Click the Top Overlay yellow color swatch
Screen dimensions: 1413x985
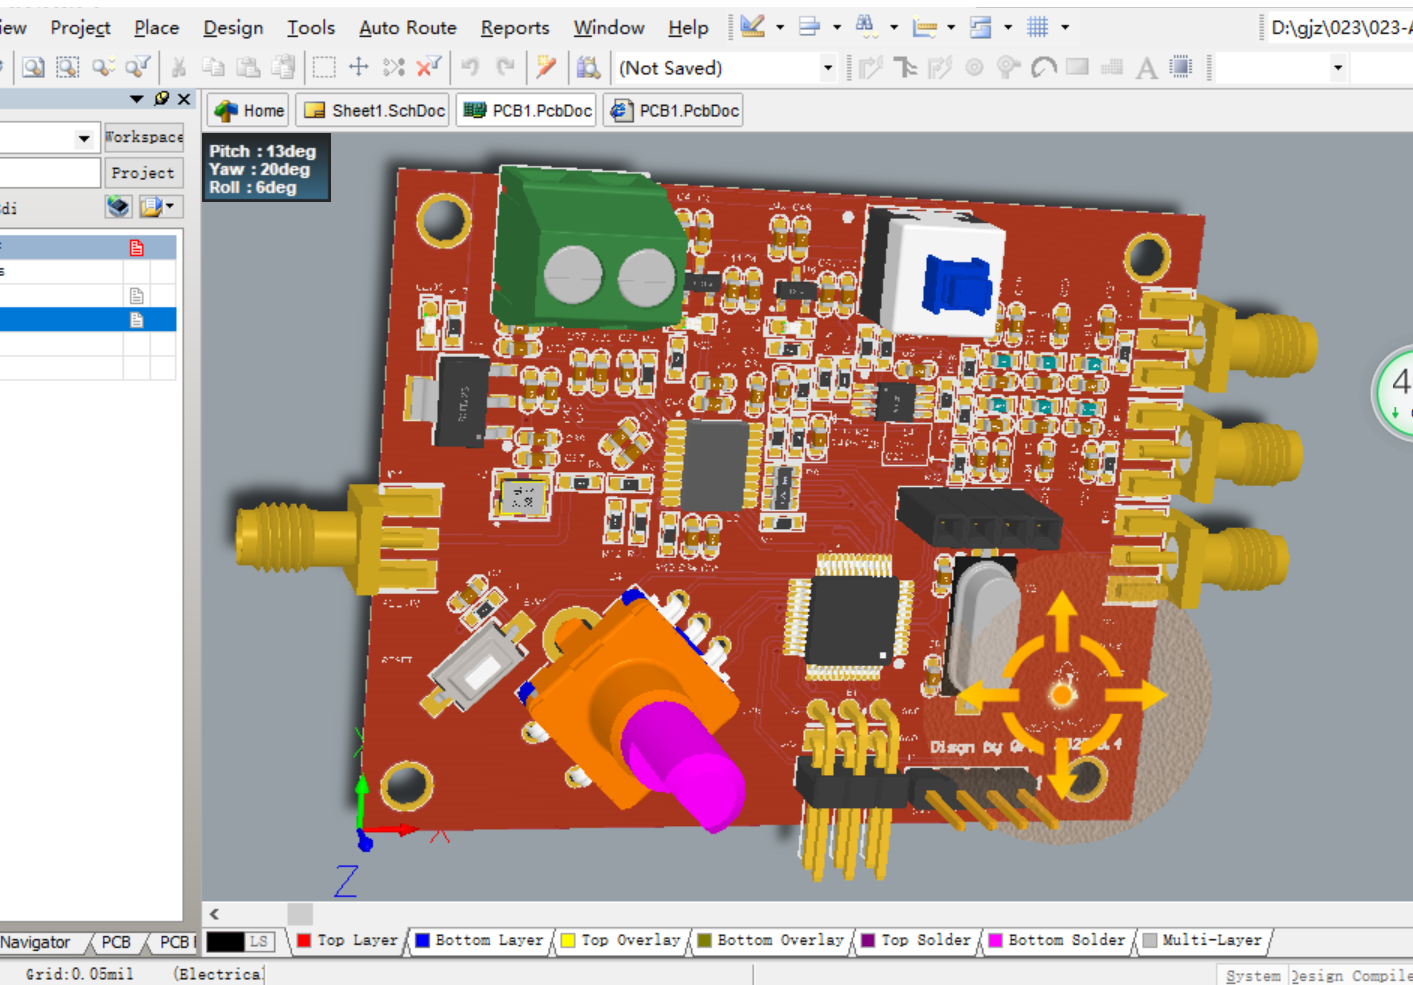click(x=568, y=940)
